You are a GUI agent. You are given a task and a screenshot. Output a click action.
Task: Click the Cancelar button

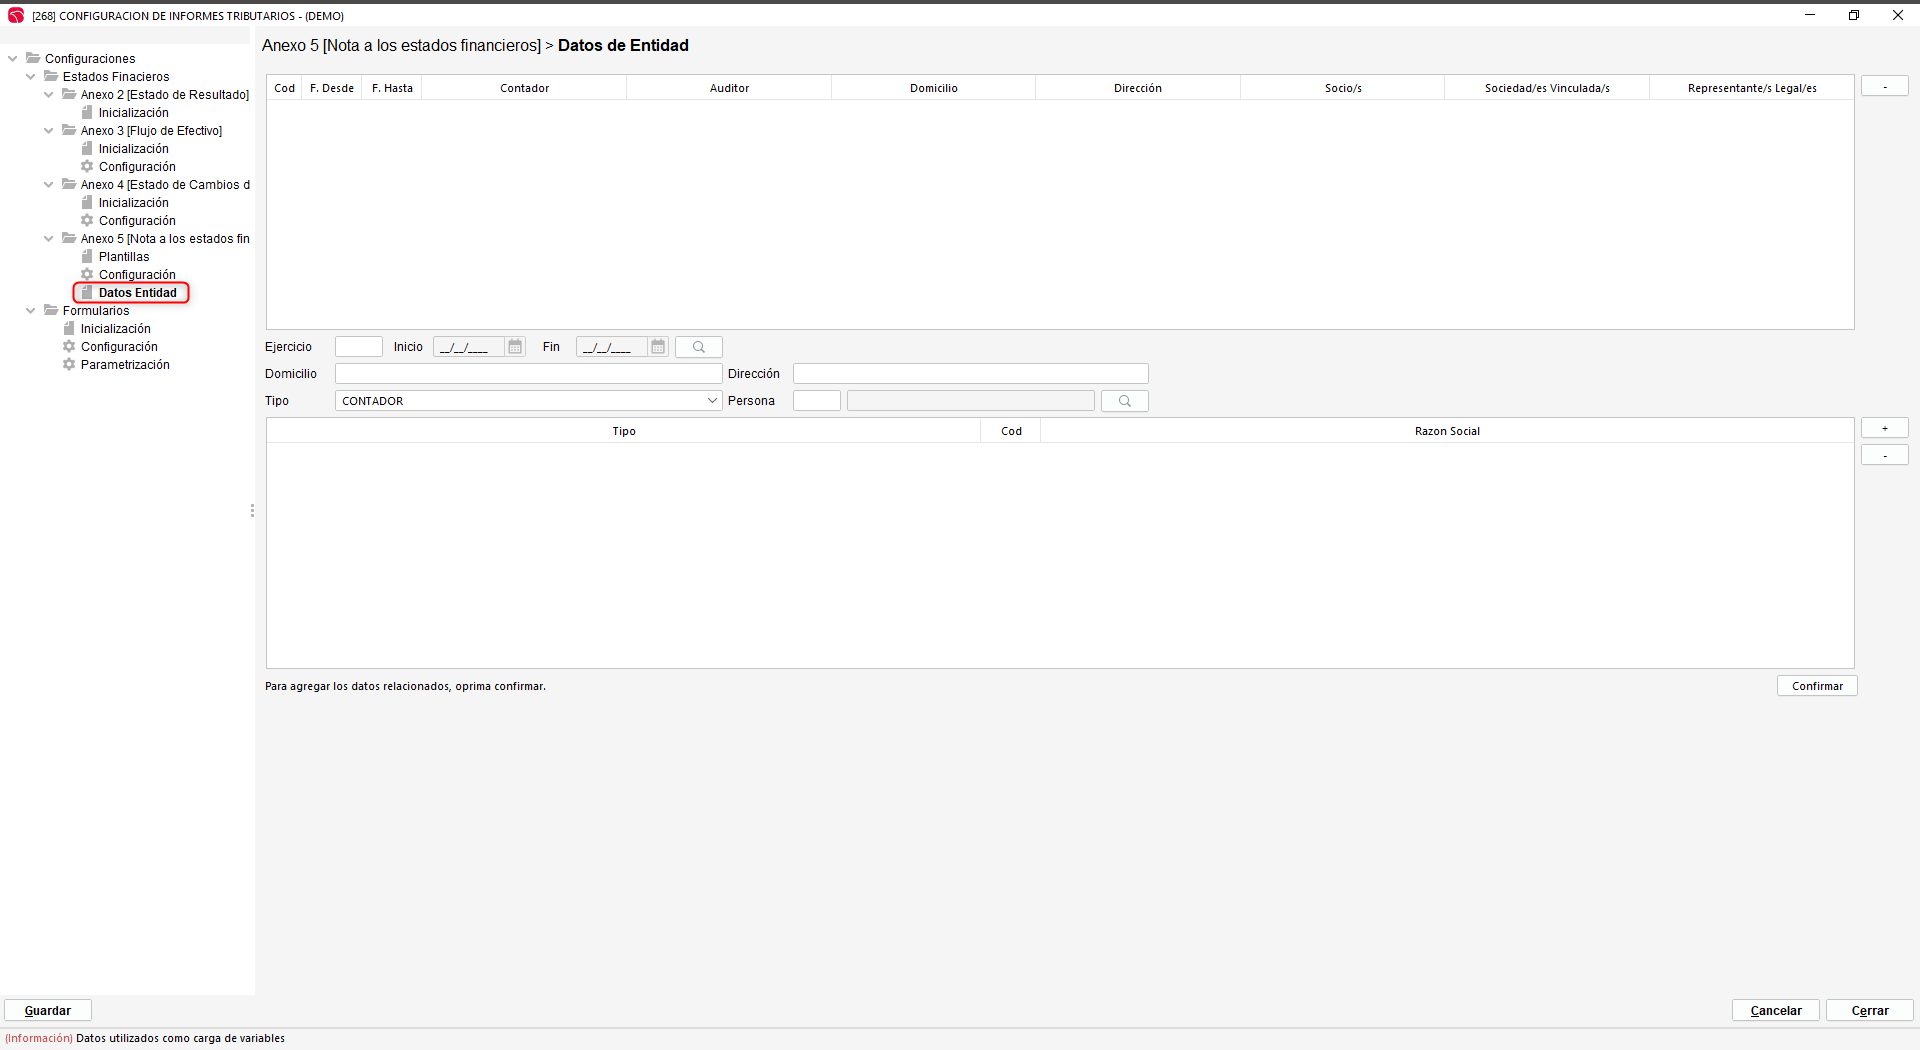(1775, 1011)
